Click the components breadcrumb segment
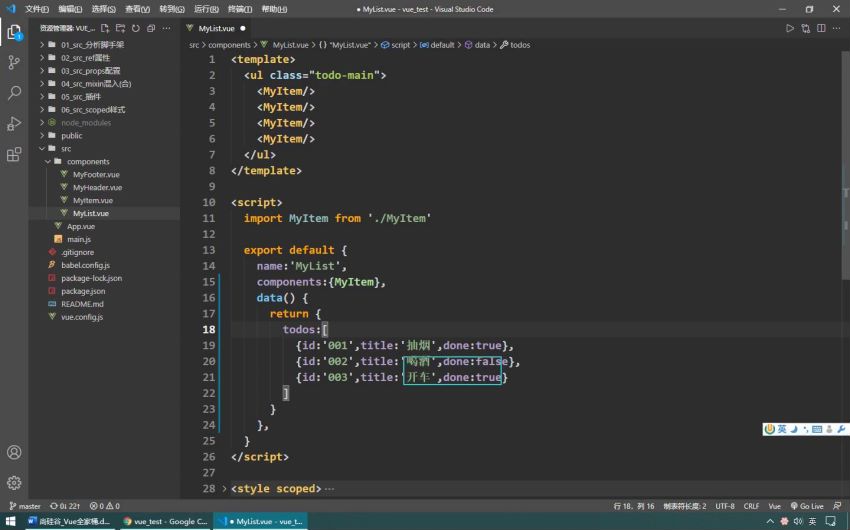This screenshot has width=850, height=530. [229, 45]
